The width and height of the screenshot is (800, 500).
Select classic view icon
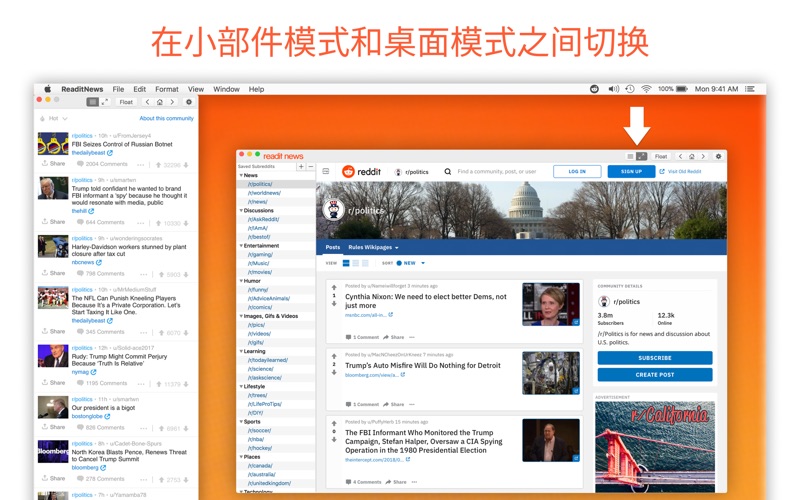coord(356,263)
